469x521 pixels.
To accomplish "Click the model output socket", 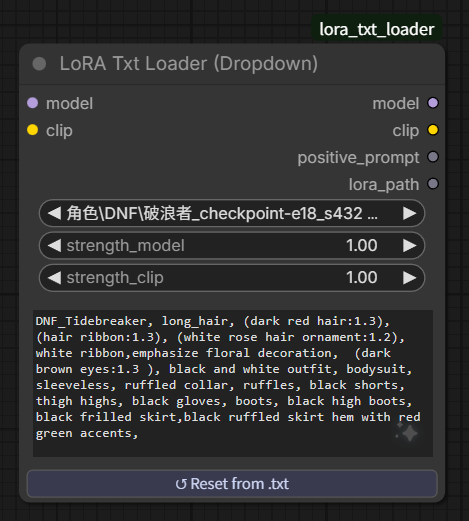I will pyautogui.click(x=433, y=103).
